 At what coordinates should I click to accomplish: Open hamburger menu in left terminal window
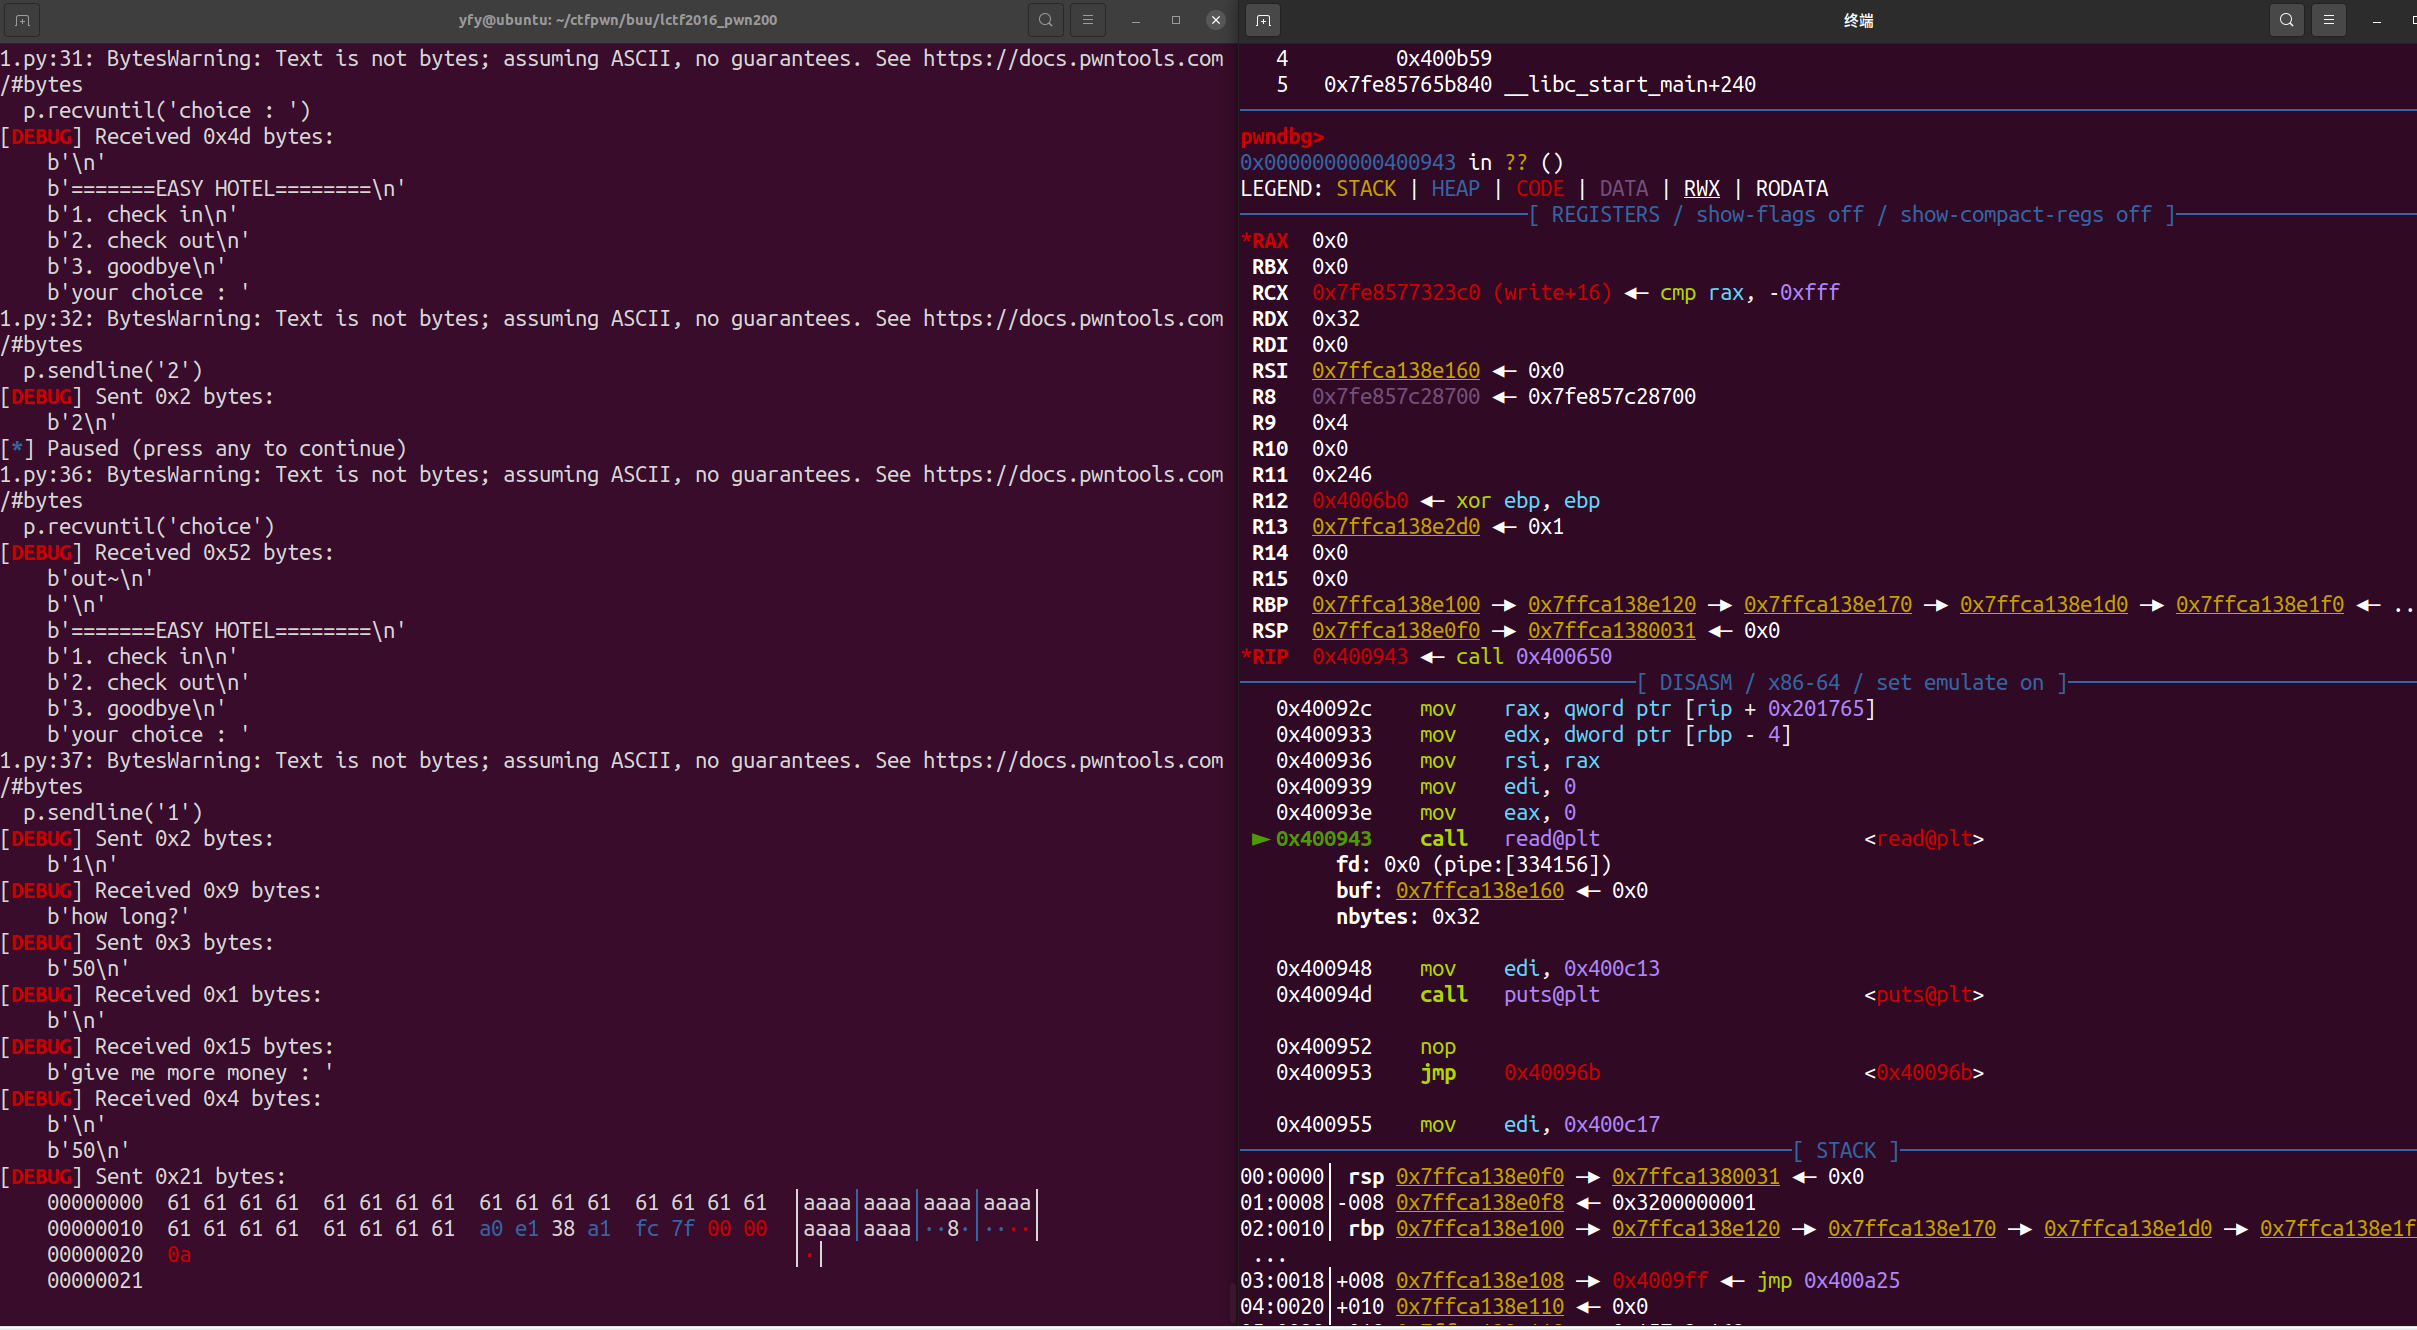pyautogui.click(x=1088, y=20)
